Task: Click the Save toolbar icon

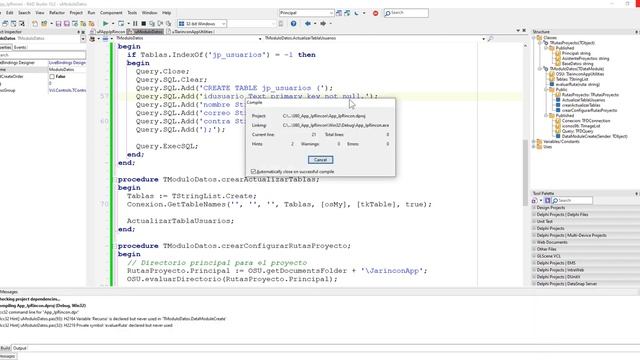Action: [58, 24]
